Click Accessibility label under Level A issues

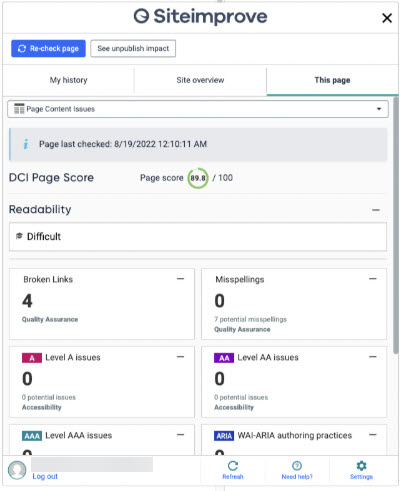pyautogui.click(x=42, y=407)
